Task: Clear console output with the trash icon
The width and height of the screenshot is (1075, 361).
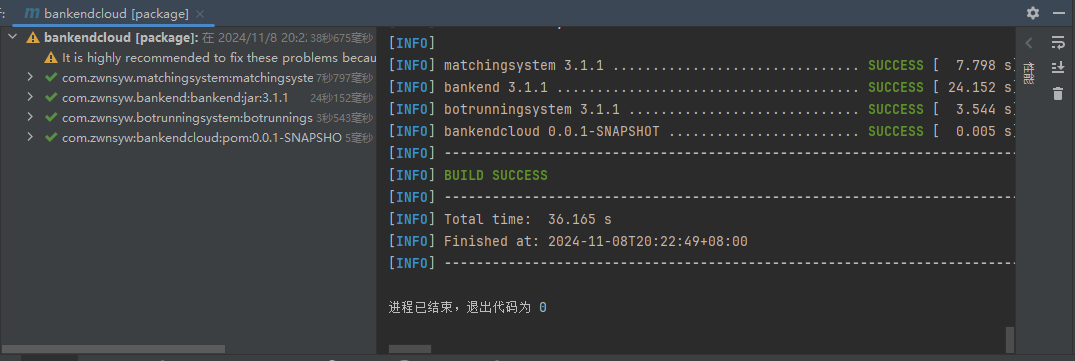Action: point(1058,93)
